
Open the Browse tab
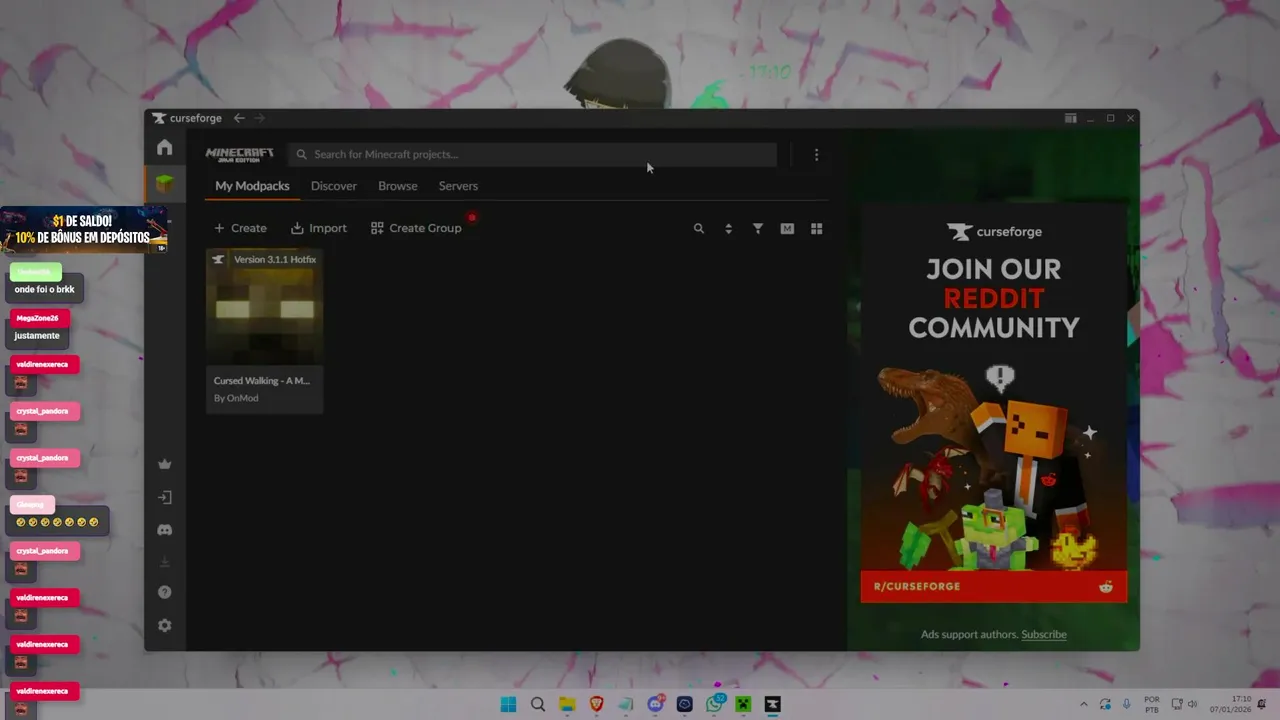pos(397,186)
